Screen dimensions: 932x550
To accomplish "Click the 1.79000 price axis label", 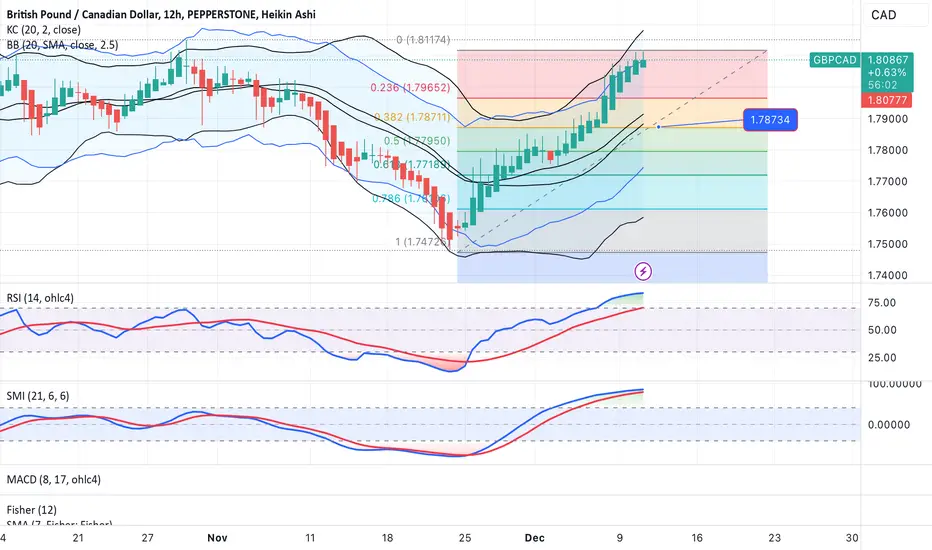I will point(887,119).
